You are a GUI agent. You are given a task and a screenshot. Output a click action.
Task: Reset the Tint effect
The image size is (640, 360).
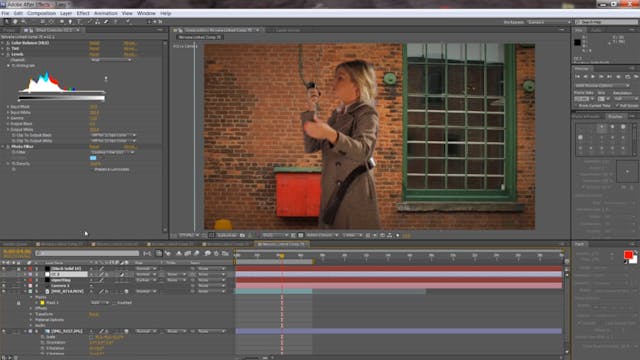pyautogui.click(x=94, y=49)
